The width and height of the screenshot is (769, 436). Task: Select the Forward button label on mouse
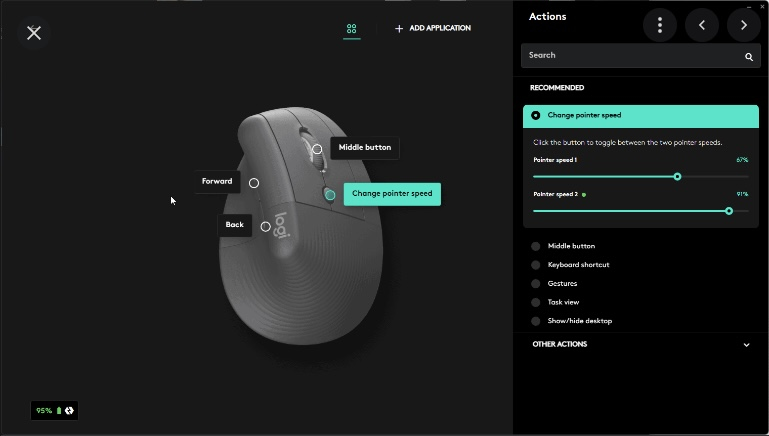point(217,181)
